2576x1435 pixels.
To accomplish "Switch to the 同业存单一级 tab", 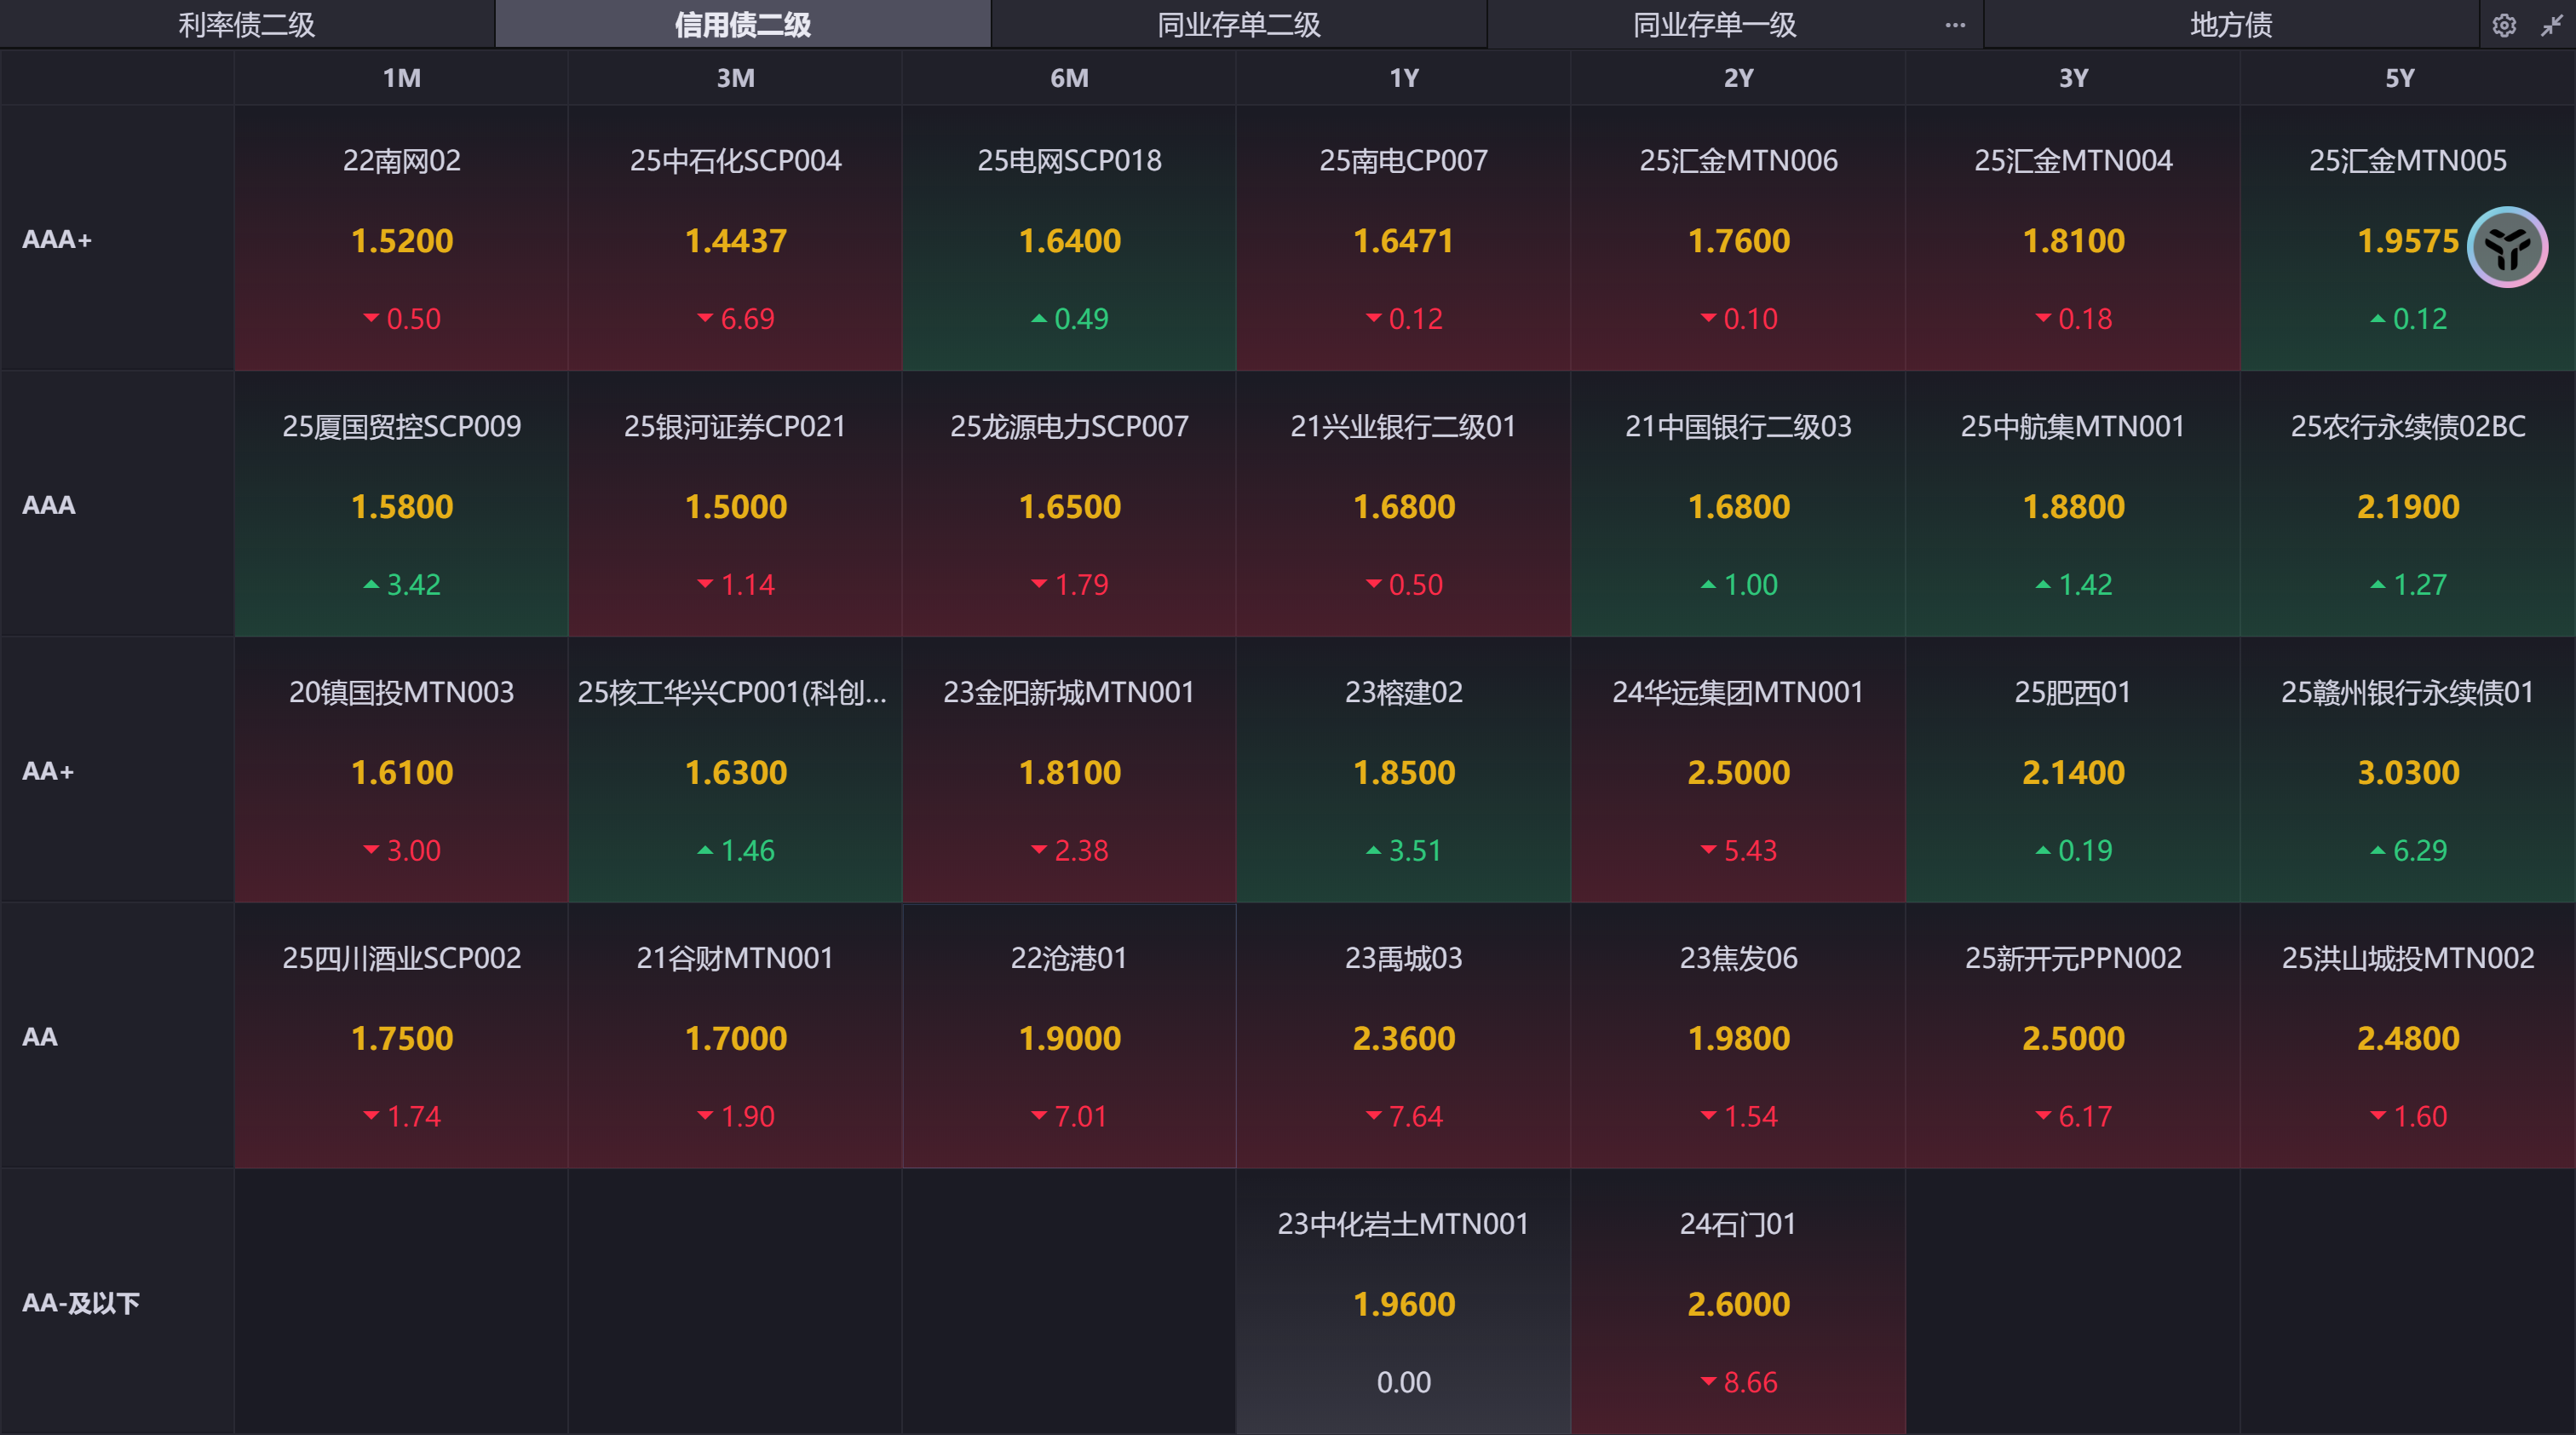I will coord(1714,25).
